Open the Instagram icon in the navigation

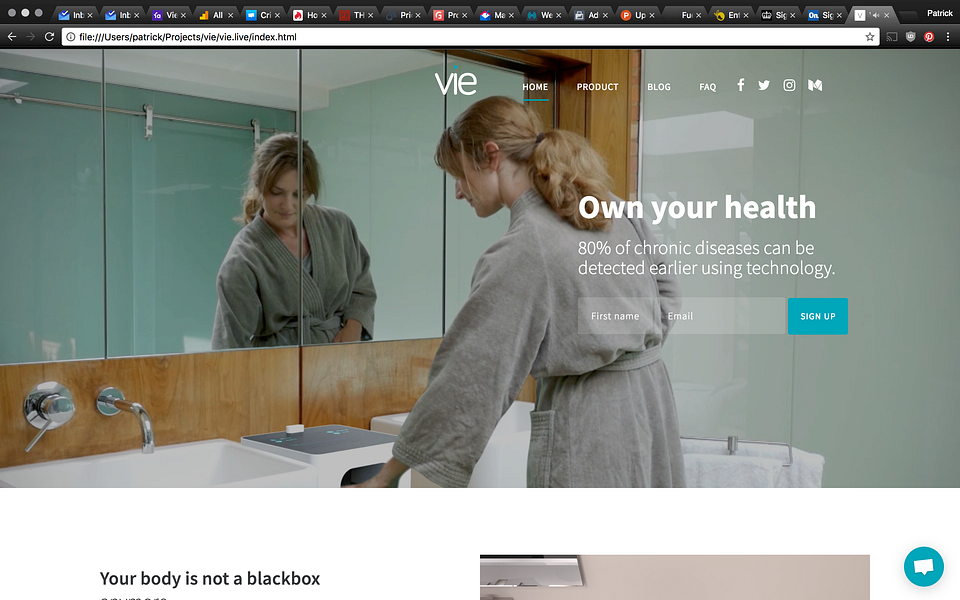(x=789, y=85)
